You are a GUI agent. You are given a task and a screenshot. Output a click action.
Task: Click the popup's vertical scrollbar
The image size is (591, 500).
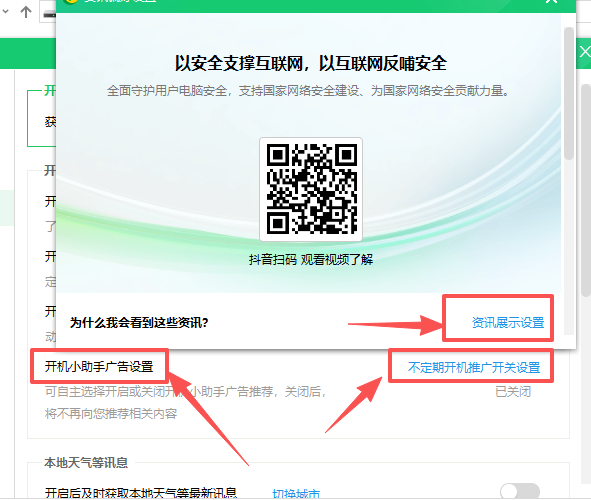(x=569, y=93)
